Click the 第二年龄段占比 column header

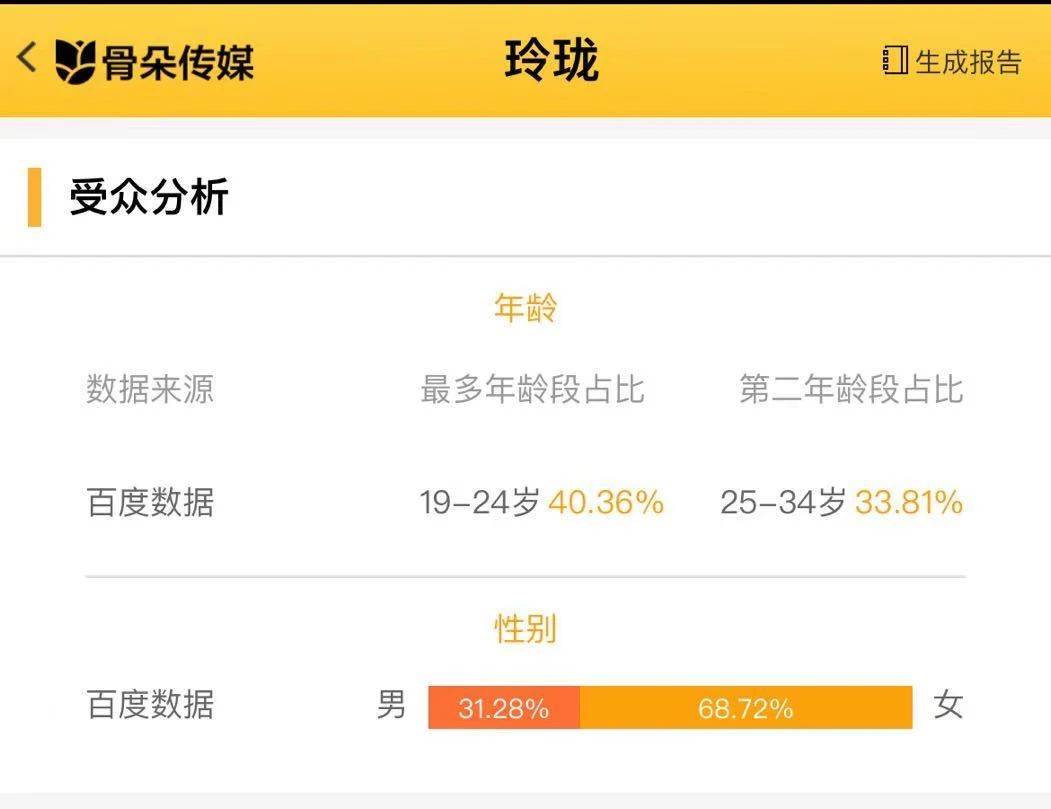(x=851, y=389)
